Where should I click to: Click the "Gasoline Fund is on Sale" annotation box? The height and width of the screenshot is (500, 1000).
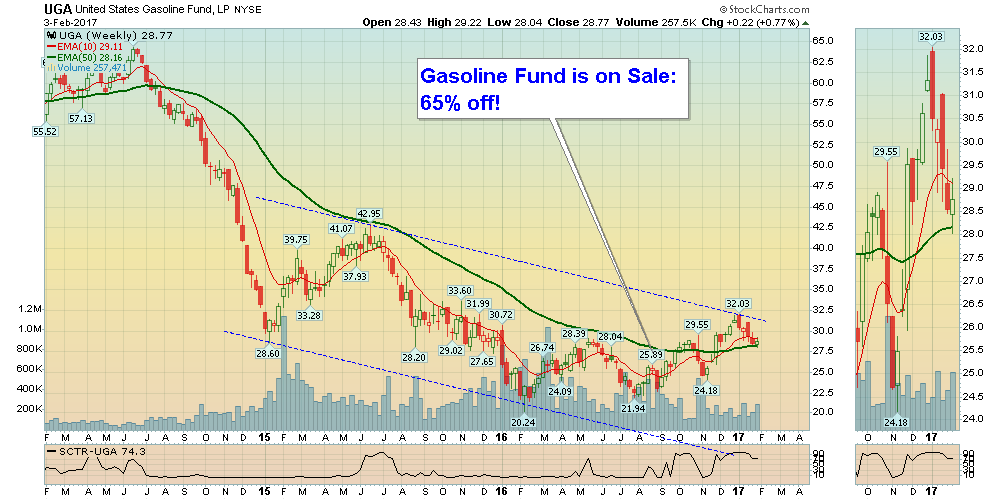[553, 89]
